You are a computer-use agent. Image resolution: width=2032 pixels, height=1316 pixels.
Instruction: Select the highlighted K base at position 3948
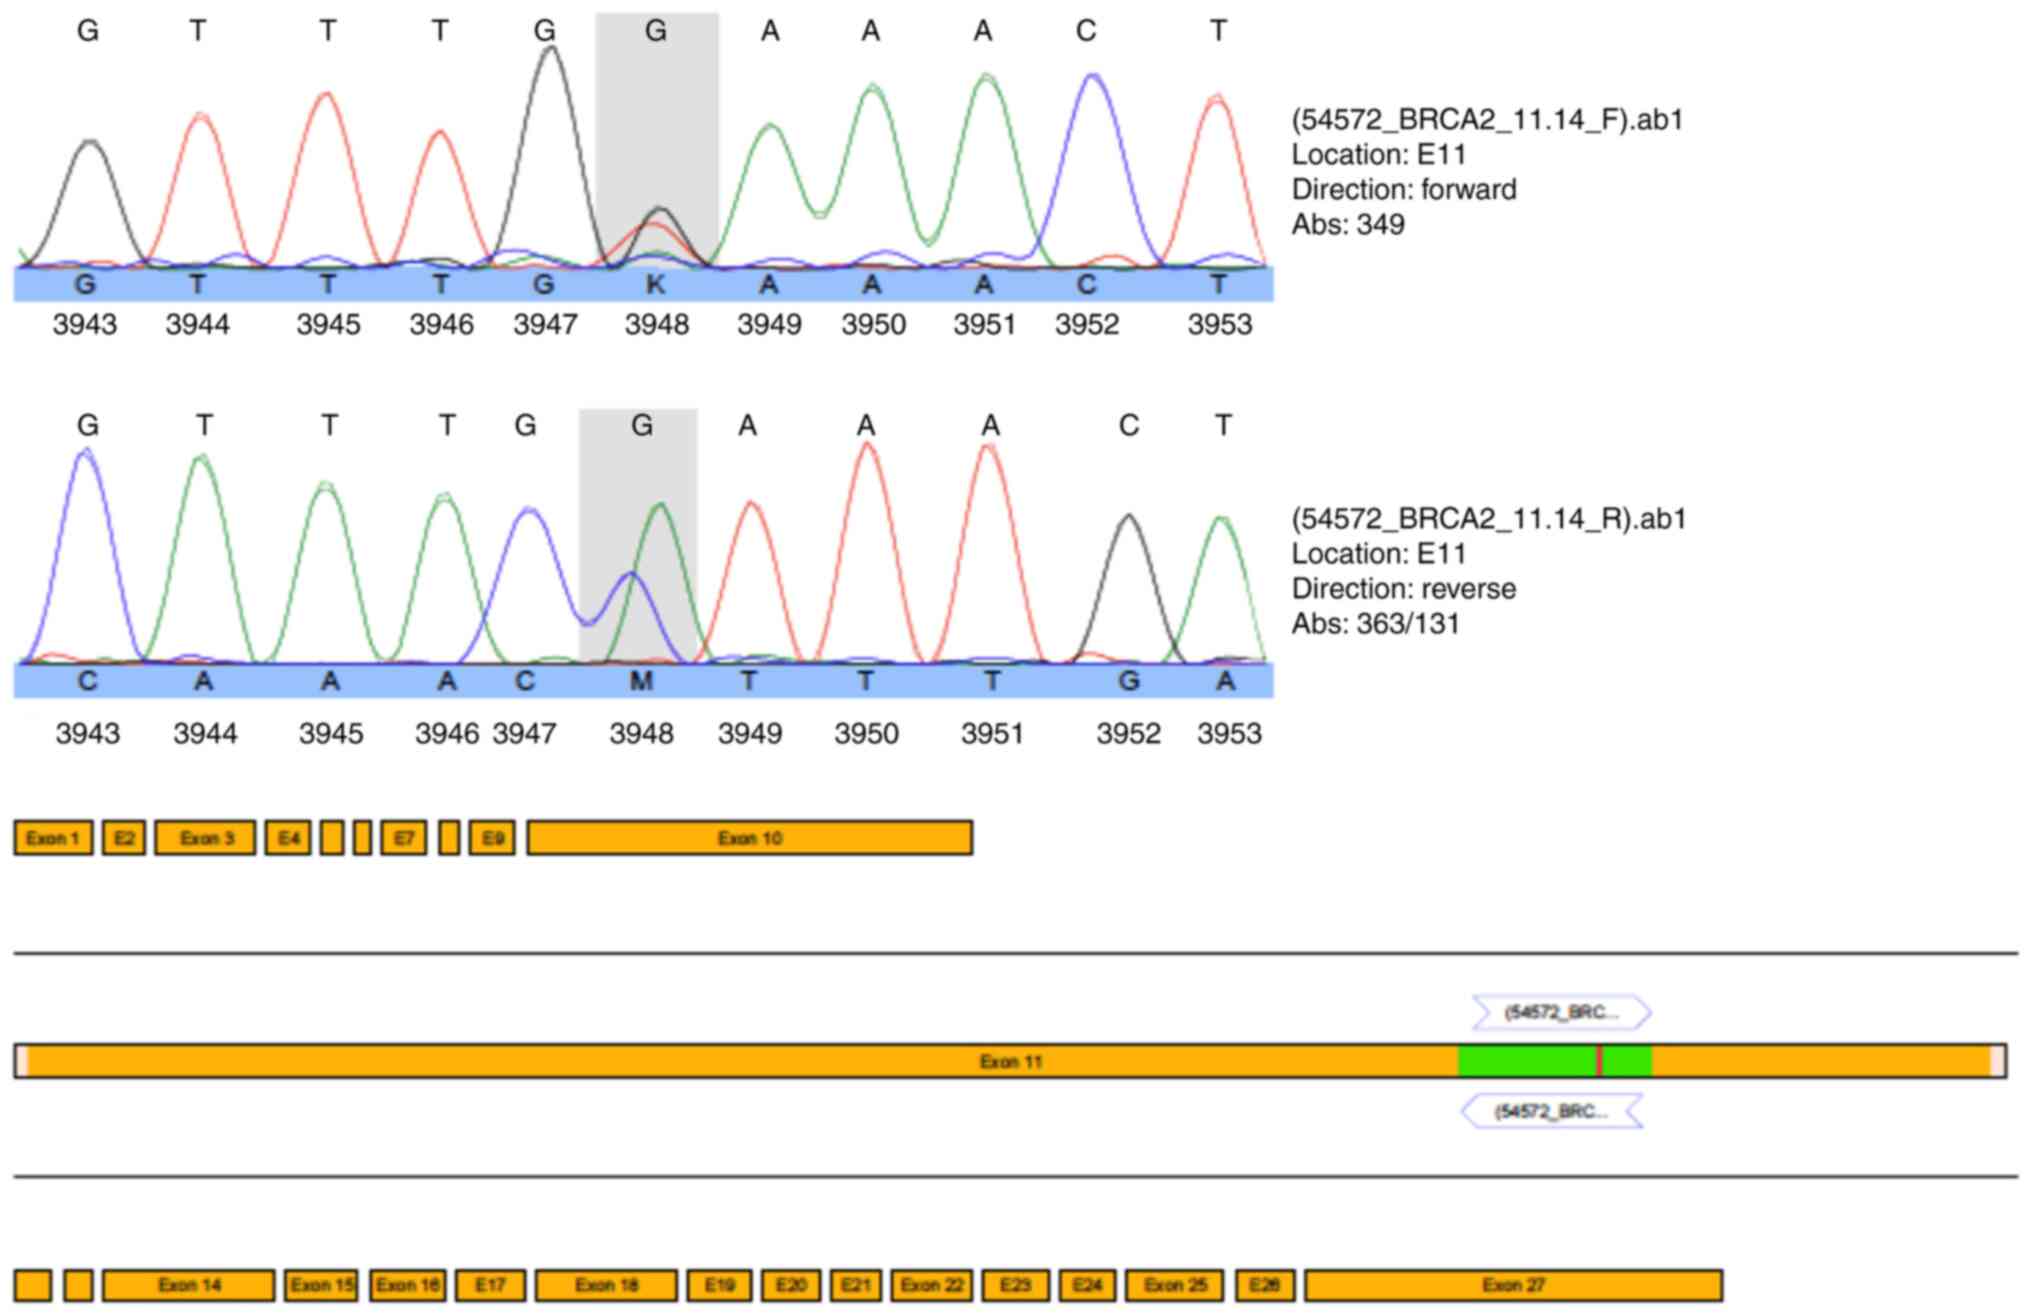point(655,285)
